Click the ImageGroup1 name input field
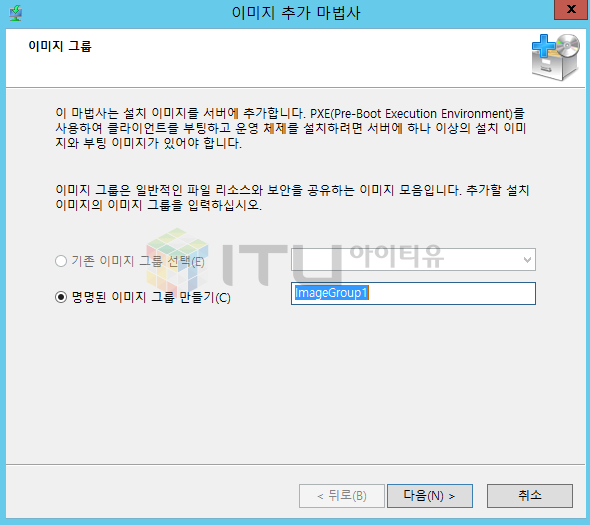The height and width of the screenshot is (525, 590). click(x=413, y=294)
